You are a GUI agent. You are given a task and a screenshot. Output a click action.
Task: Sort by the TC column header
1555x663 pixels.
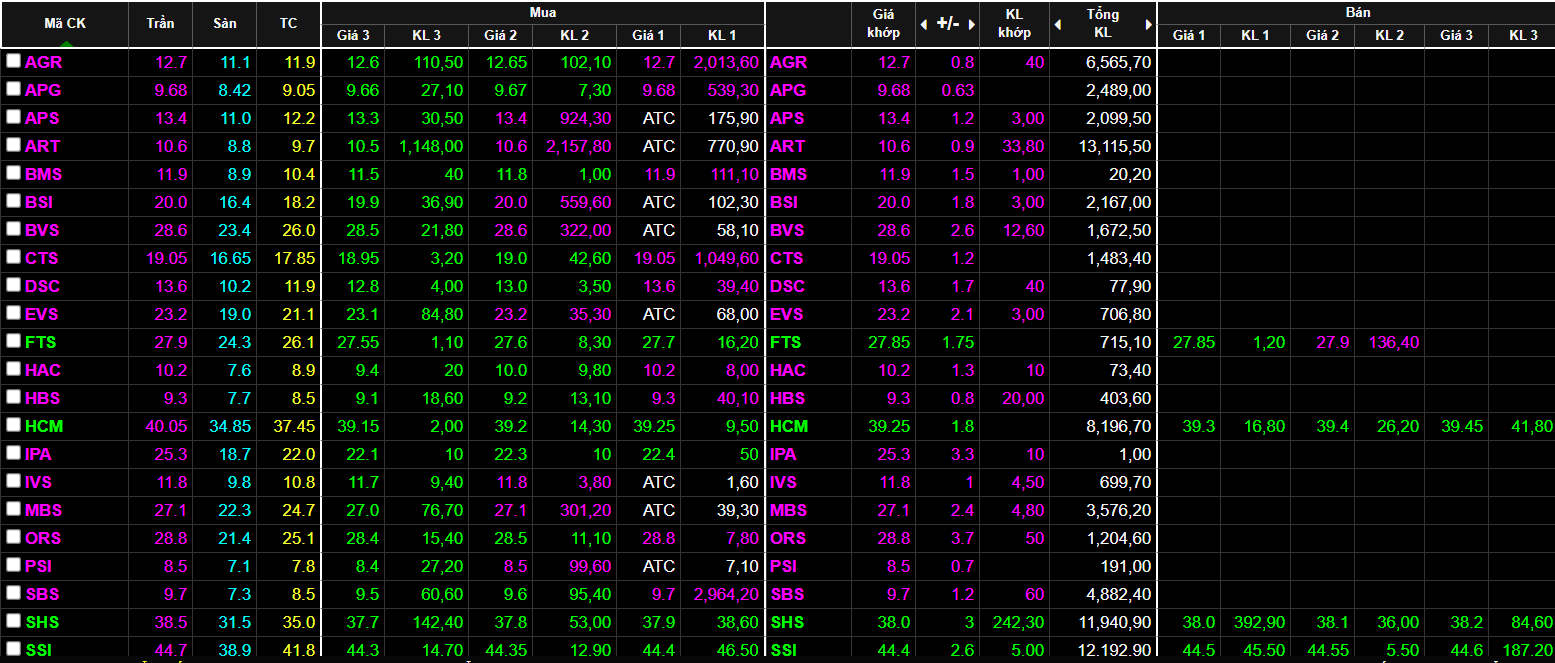click(288, 23)
